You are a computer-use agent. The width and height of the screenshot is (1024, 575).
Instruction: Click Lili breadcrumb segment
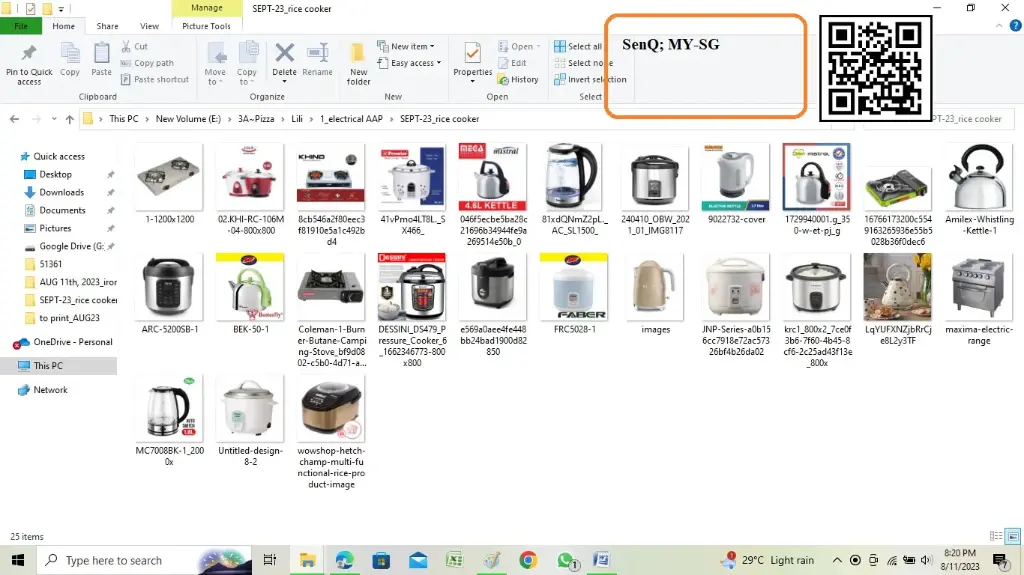pos(296,119)
